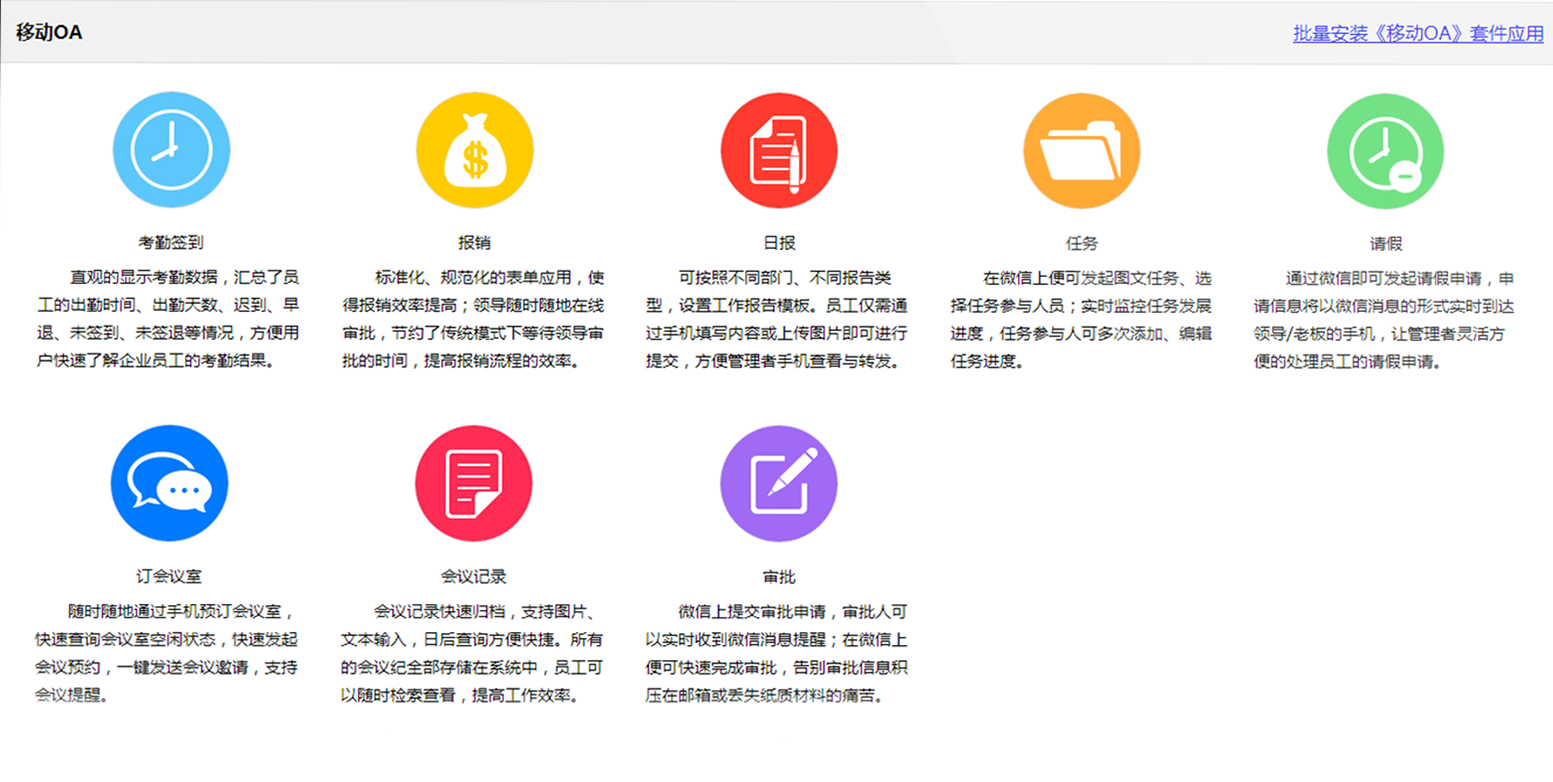This screenshot has width=1553, height=782.
Task: Open the 会议记录 title label
Action: coord(474,577)
